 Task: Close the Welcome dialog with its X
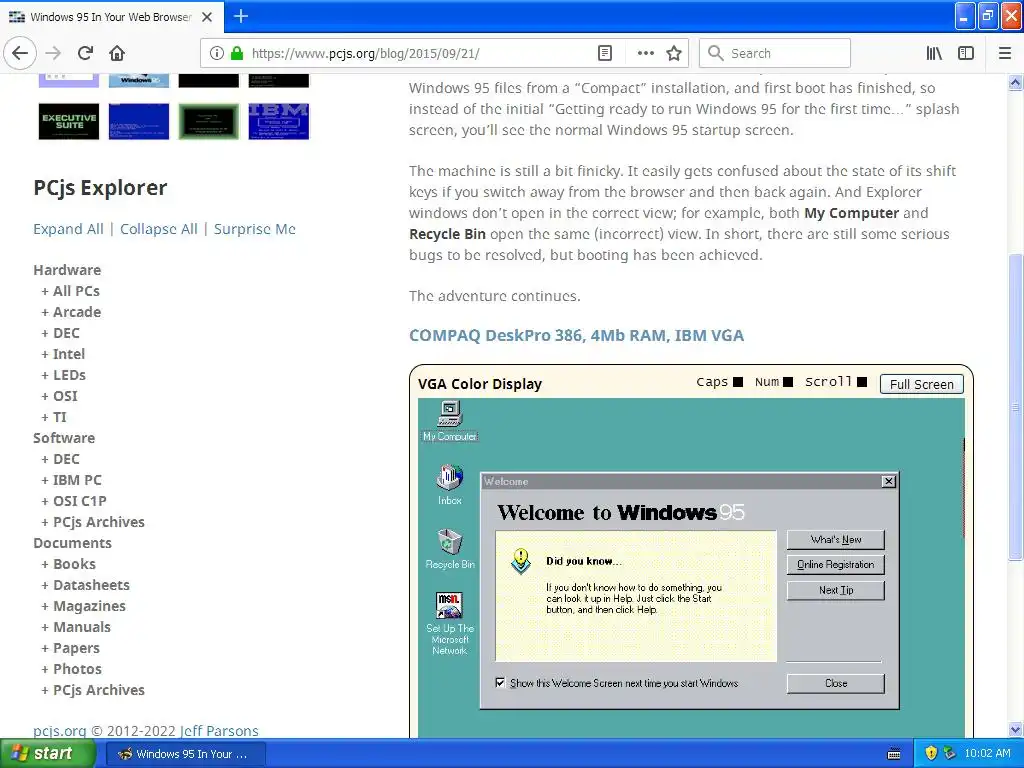tap(889, 481)
